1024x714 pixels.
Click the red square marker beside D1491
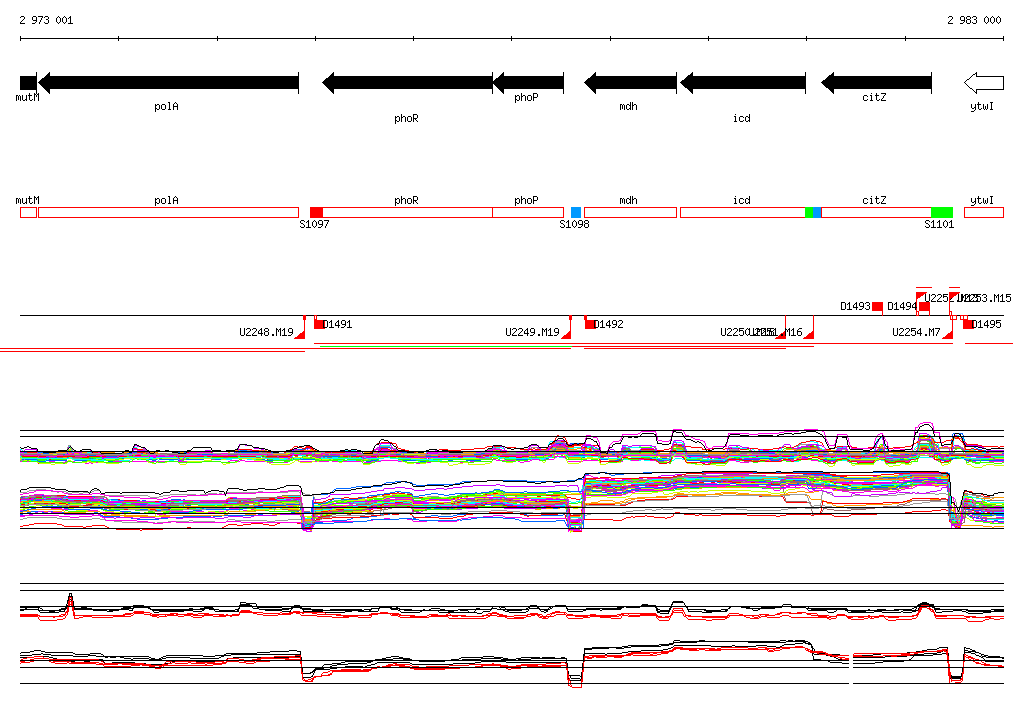click(x=319, y=323)
